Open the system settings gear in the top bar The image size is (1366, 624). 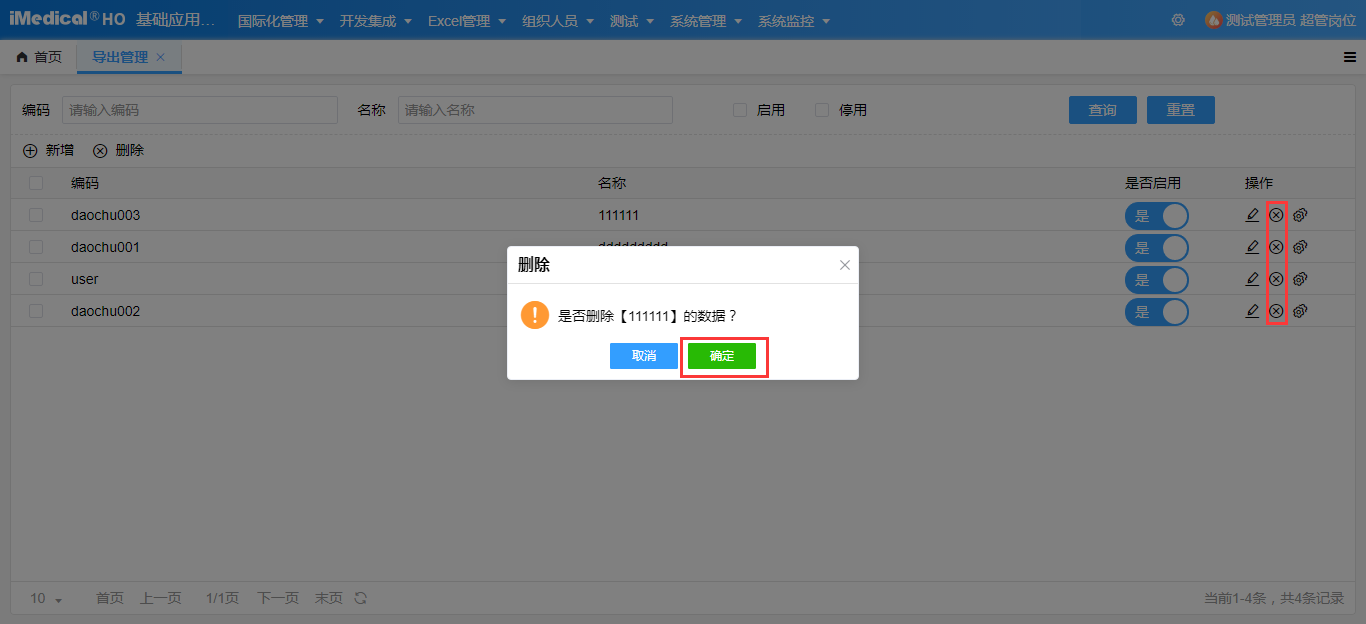[1178, 19]
